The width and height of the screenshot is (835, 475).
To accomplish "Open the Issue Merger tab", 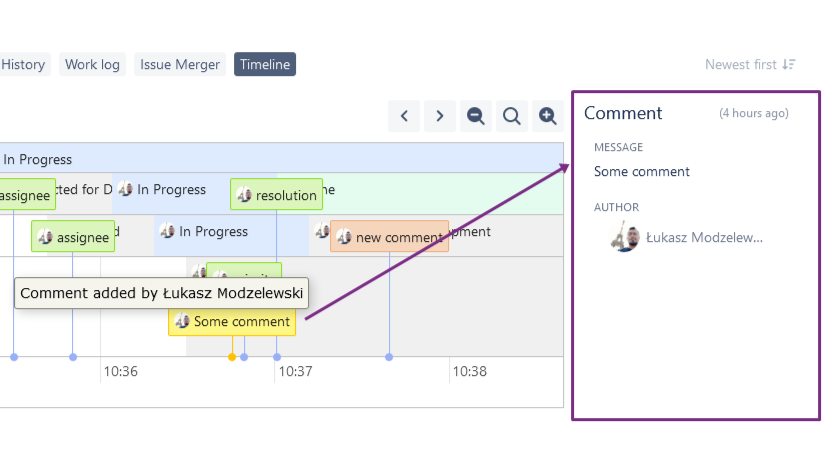I will click(180, 65).
